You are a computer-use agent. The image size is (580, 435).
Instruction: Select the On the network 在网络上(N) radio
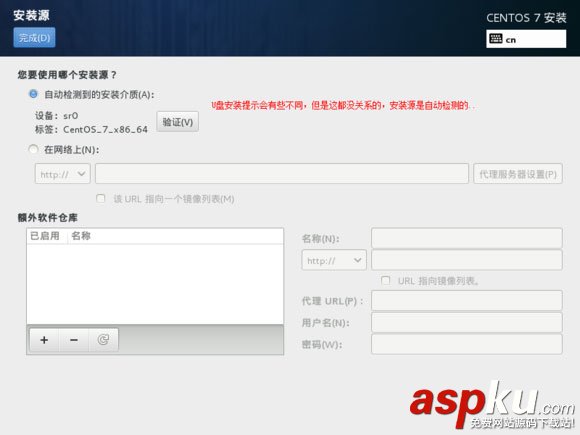pyautogui.click(x=33, y=149)
